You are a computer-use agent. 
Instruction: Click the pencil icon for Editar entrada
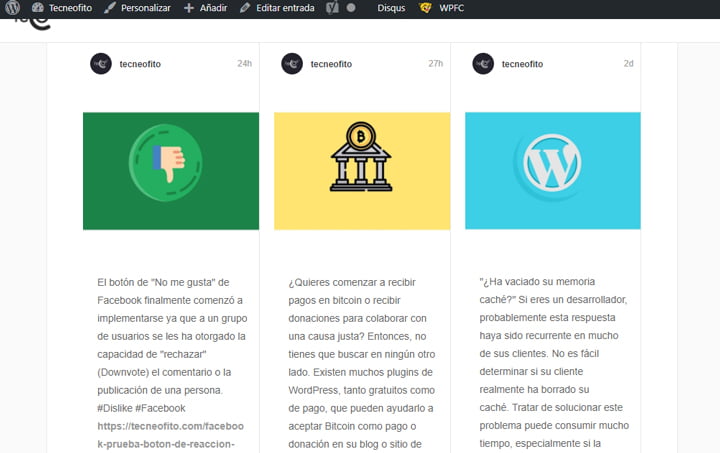(x=245, y=8)
